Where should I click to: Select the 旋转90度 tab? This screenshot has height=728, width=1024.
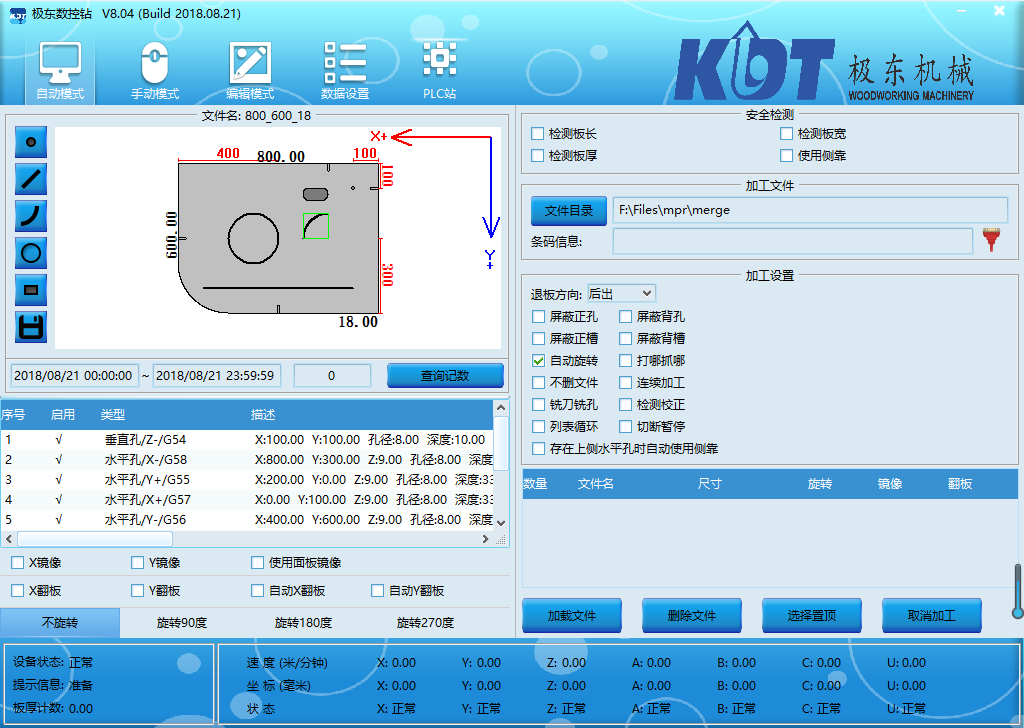click(x=181, y=623)
